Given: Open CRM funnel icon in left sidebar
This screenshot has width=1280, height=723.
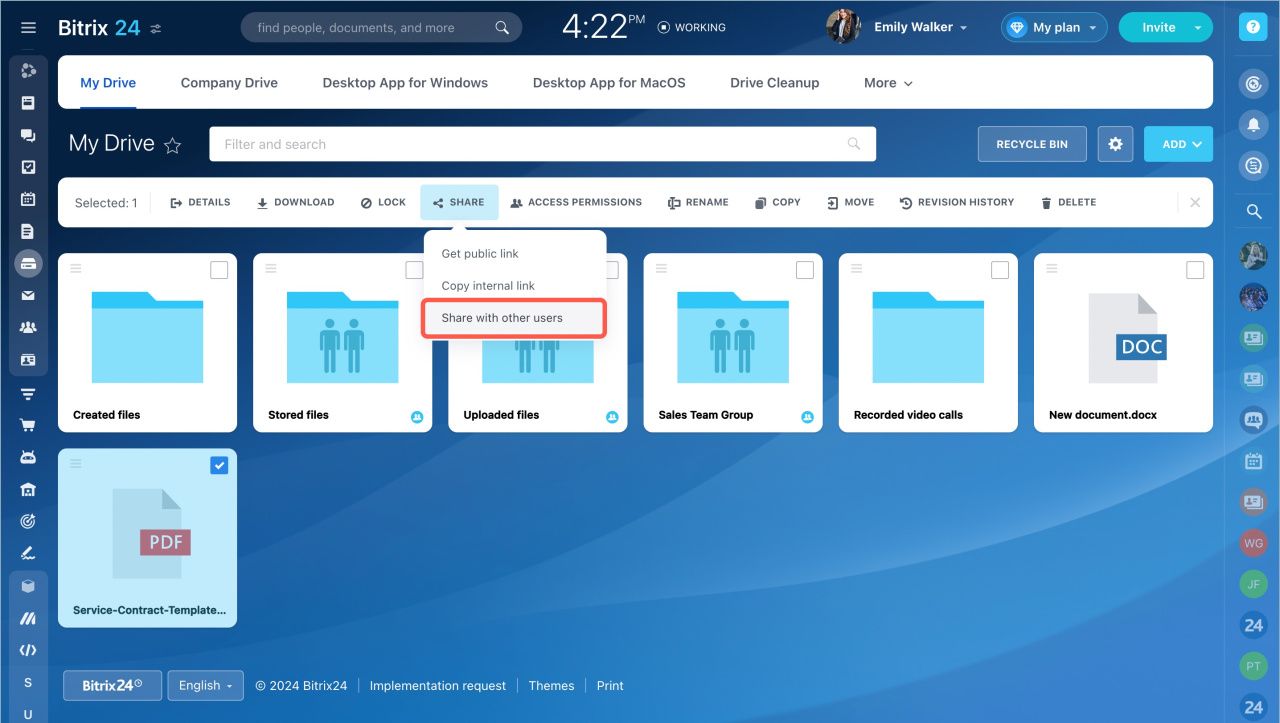Looking at the screenshot, I should 28,393.
